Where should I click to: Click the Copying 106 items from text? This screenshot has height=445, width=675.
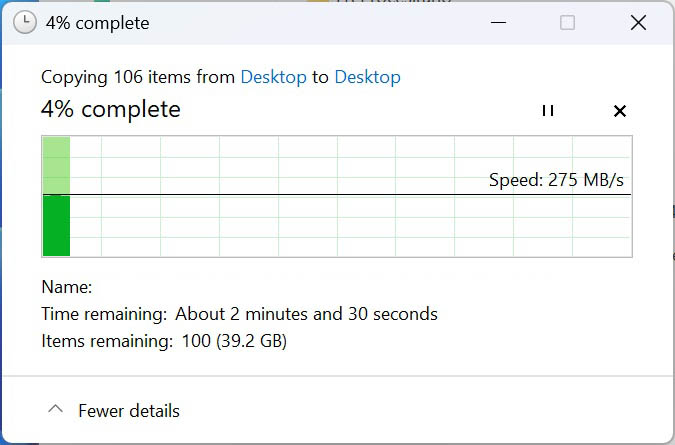pyautogui.click(x=138, y=77)
